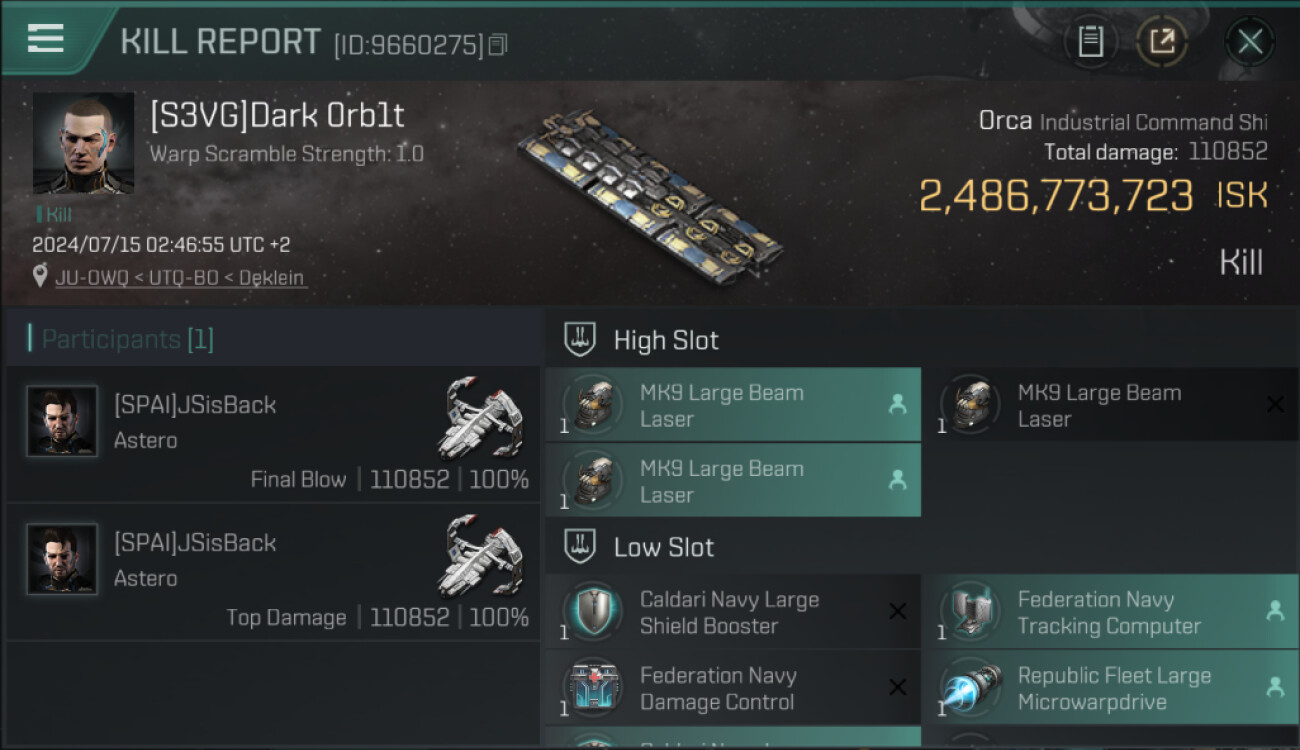The image size is (1300, 750).
Task: Open the hamburger menu
Action: (x=46, y=38)
